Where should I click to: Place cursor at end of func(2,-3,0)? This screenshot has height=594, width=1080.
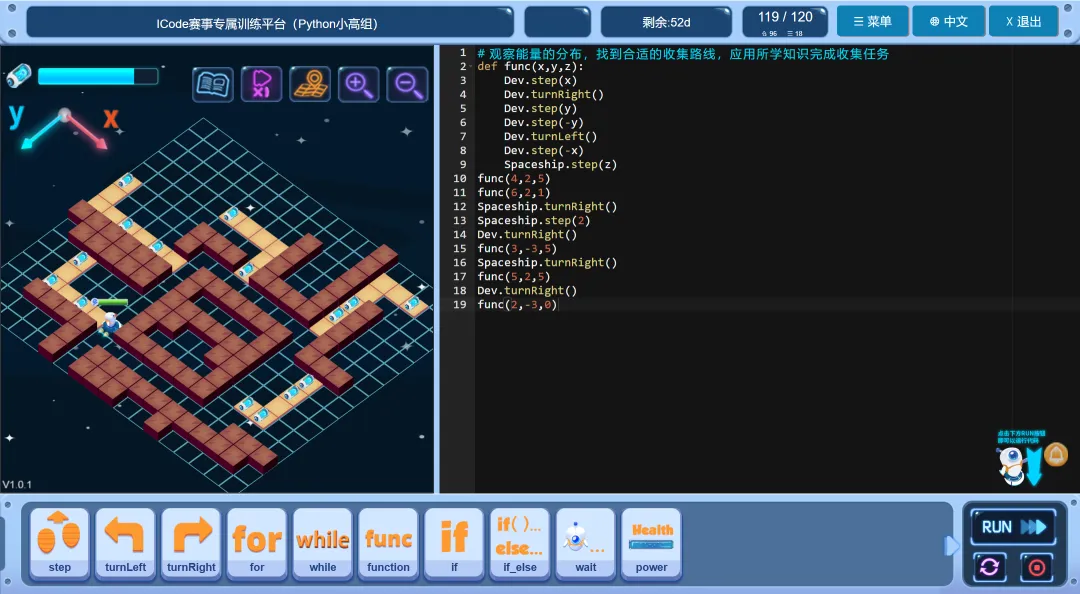coord(557,305)
